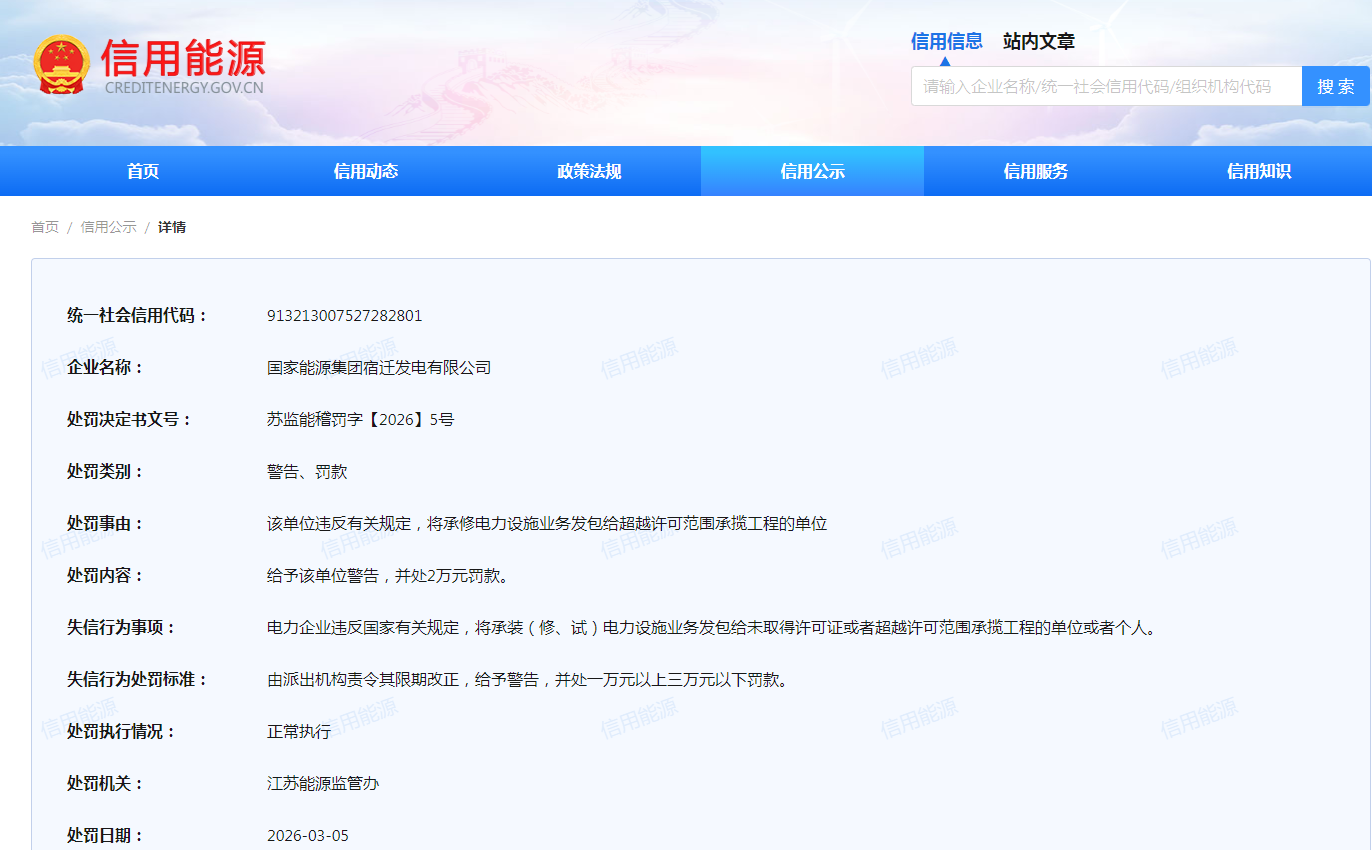The image size is (1372, 850).
Task: Go to 信用动态 in the navigation bar
Action: [366, 171]
